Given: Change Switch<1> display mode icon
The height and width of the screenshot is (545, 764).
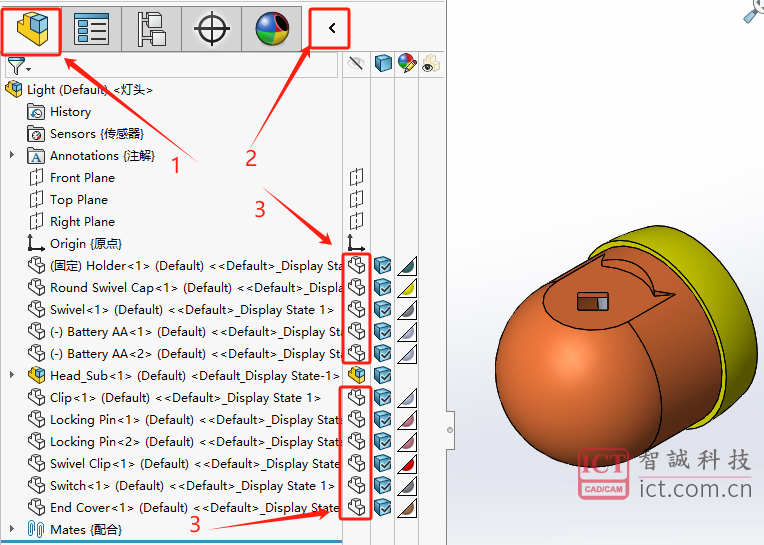Looking at the screenshot, I should (383, 486).
